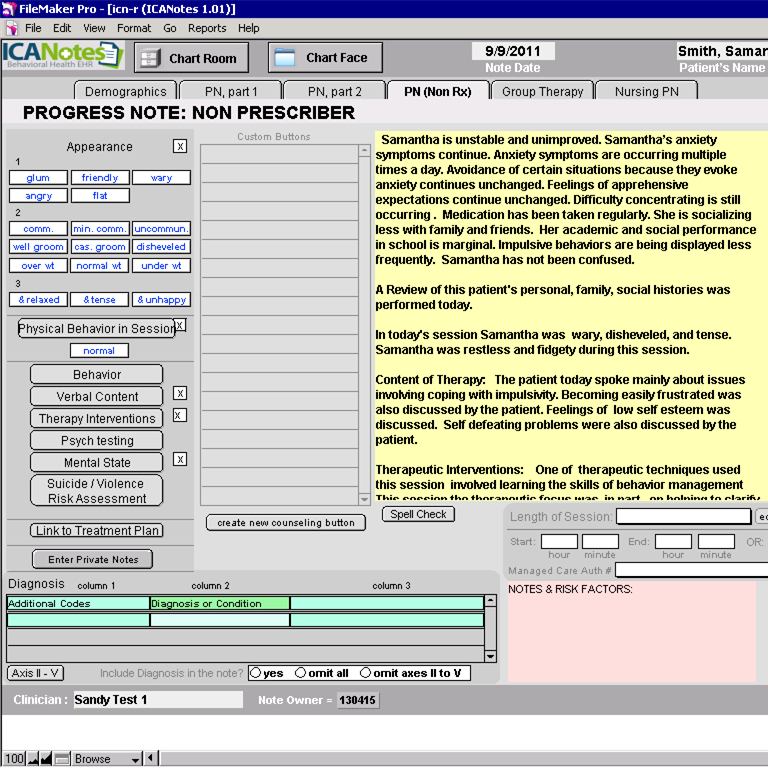Screen dimensions: 768x768
Task: Toggle the status area icon
Action: point(60,759)
